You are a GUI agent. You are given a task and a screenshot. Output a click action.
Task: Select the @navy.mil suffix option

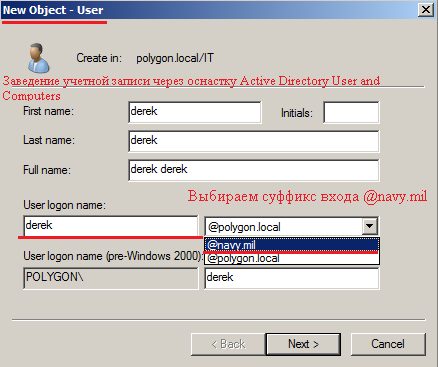tap(292, 245)
